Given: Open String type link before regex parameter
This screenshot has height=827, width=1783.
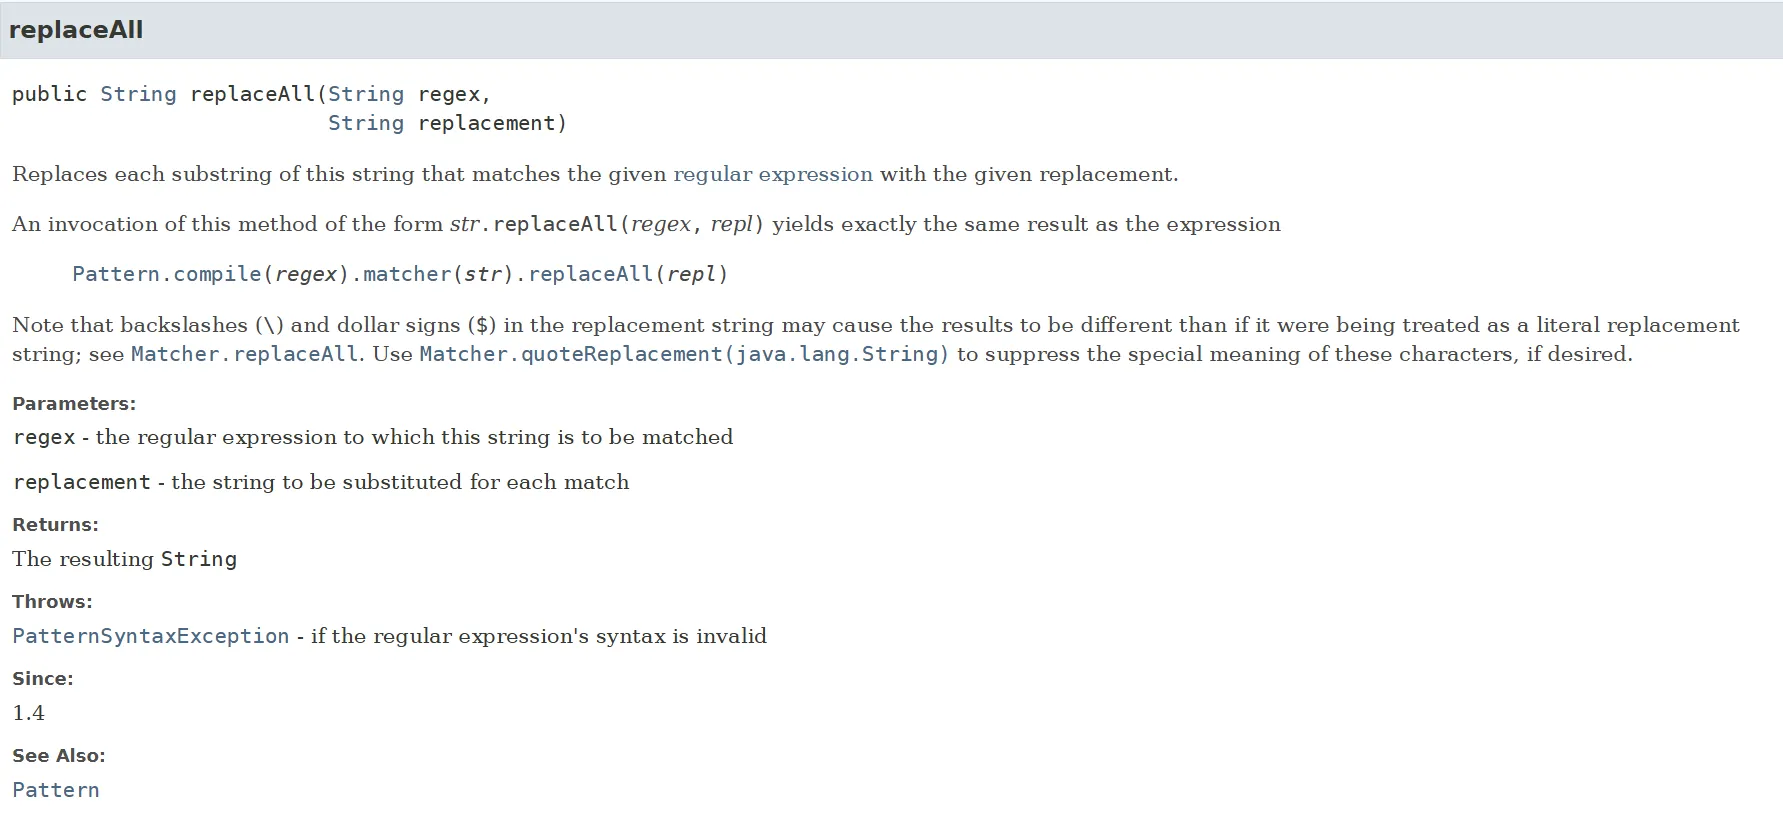Looking at the screenshot, I should tap(366, 94).
